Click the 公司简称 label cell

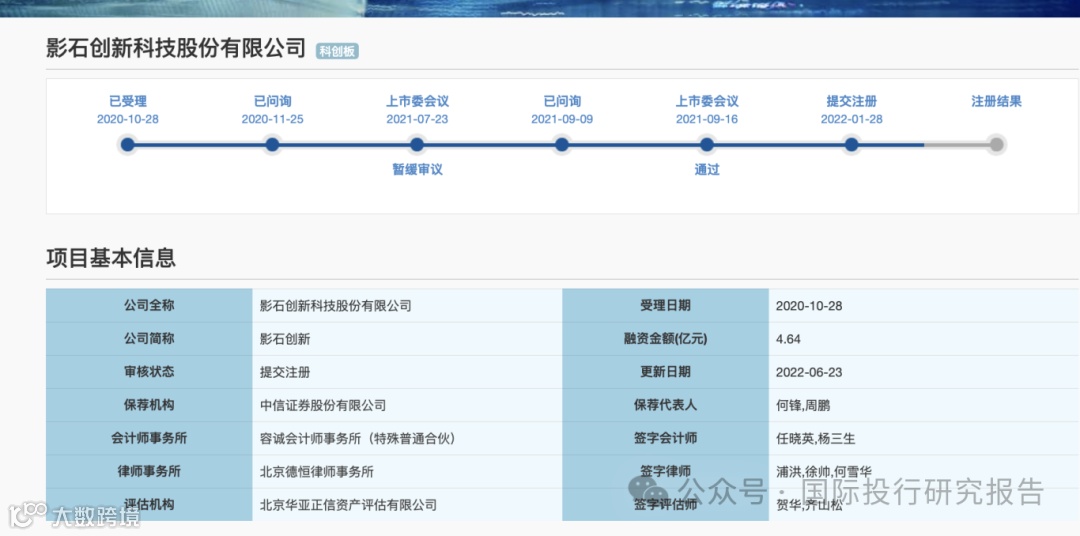pyautogui.click(x=149, y=338)
